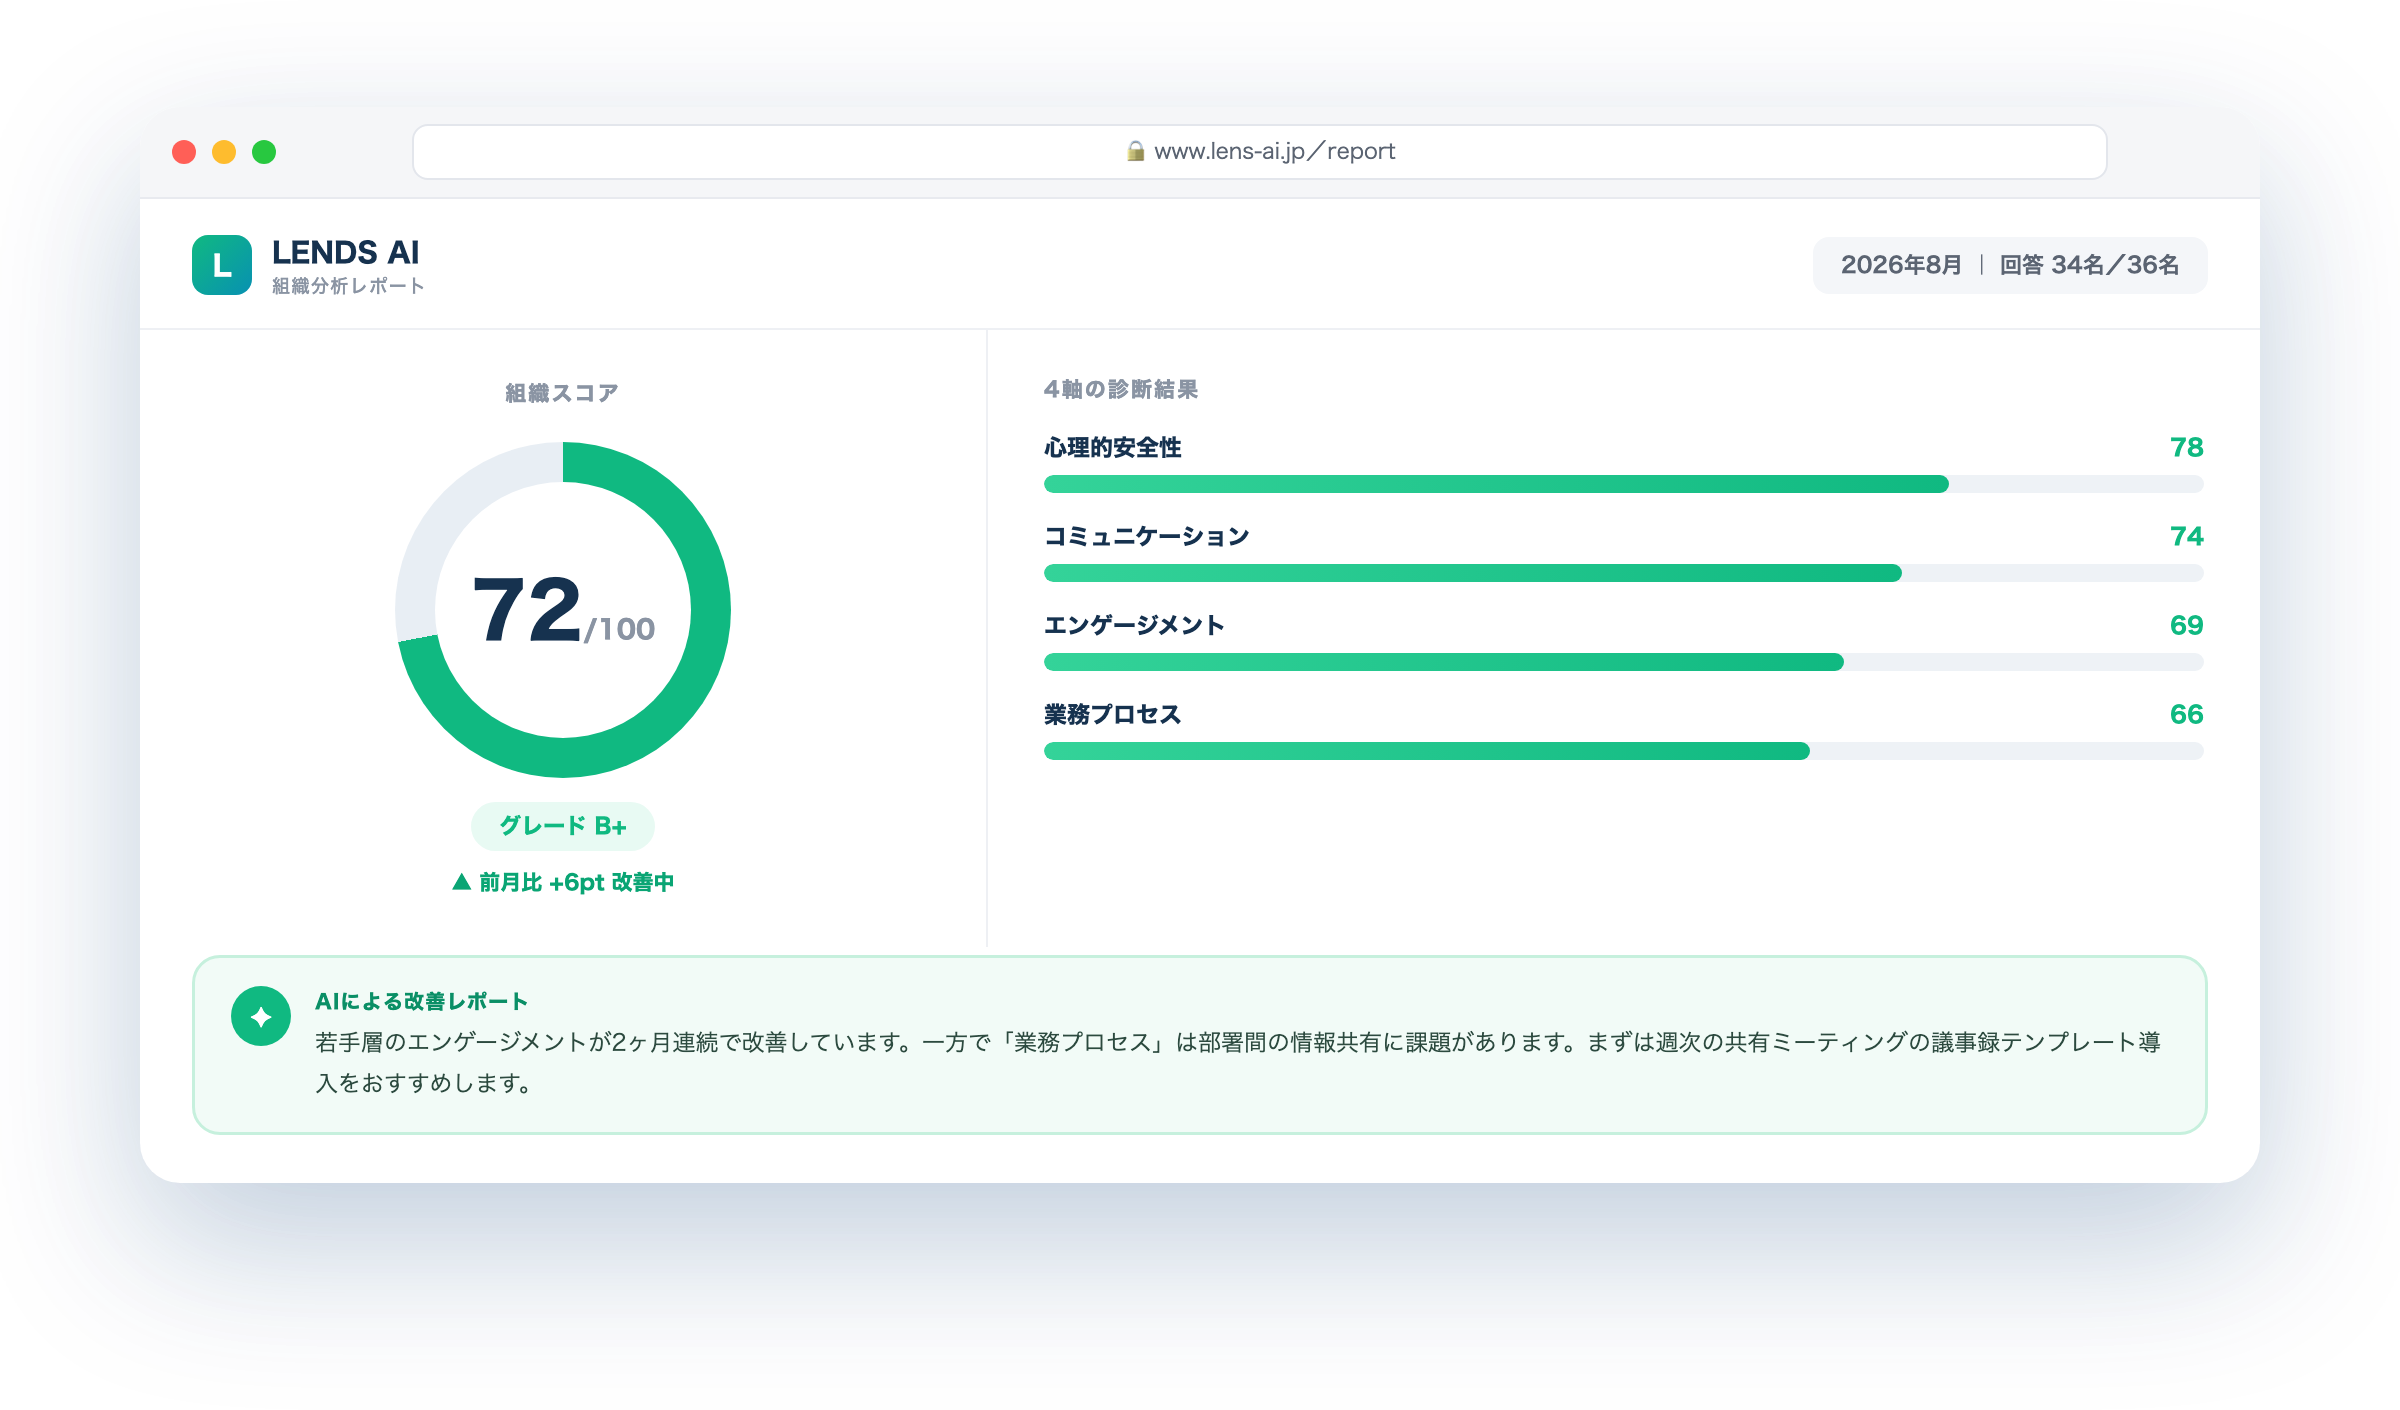Click the 業務プロセス progress bar
2400x1410 pixels.
[1624, 751]
